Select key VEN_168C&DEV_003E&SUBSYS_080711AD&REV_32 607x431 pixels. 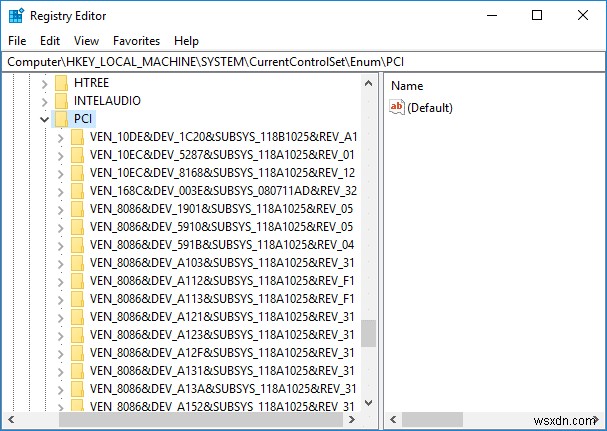[x=223, y=191]
